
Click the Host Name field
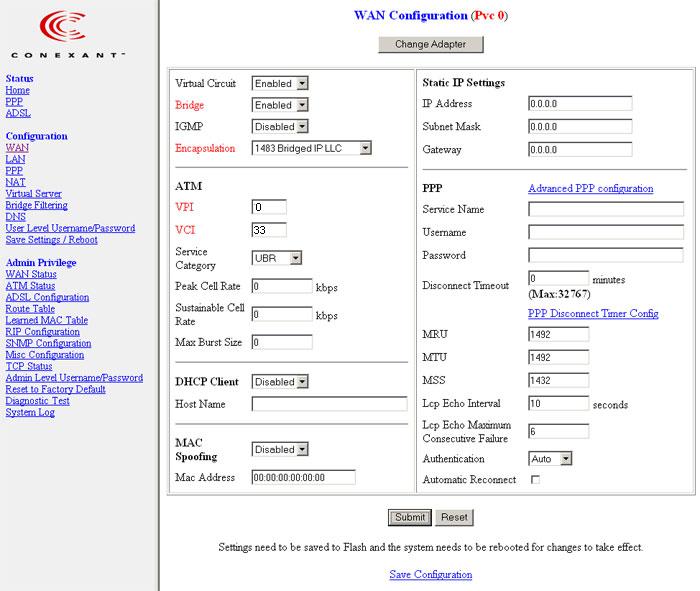point(329,404)
